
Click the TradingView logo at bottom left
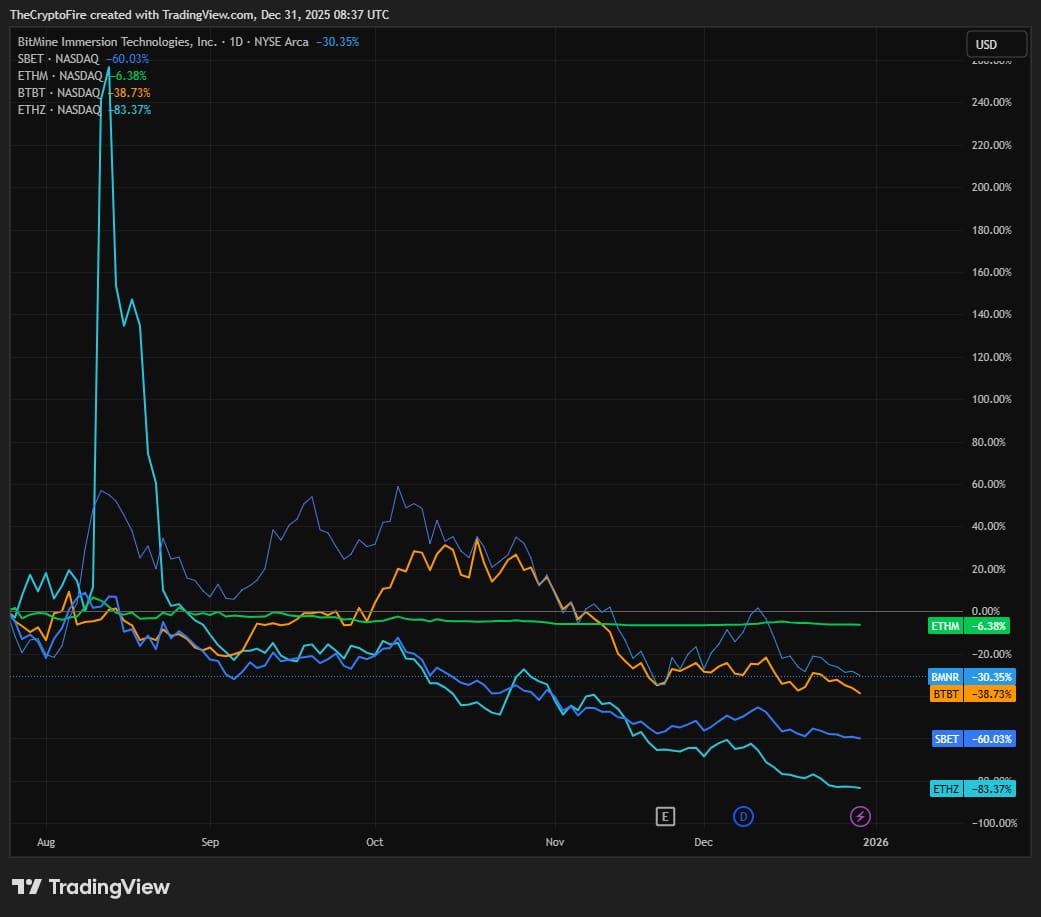tap(91, 887)
